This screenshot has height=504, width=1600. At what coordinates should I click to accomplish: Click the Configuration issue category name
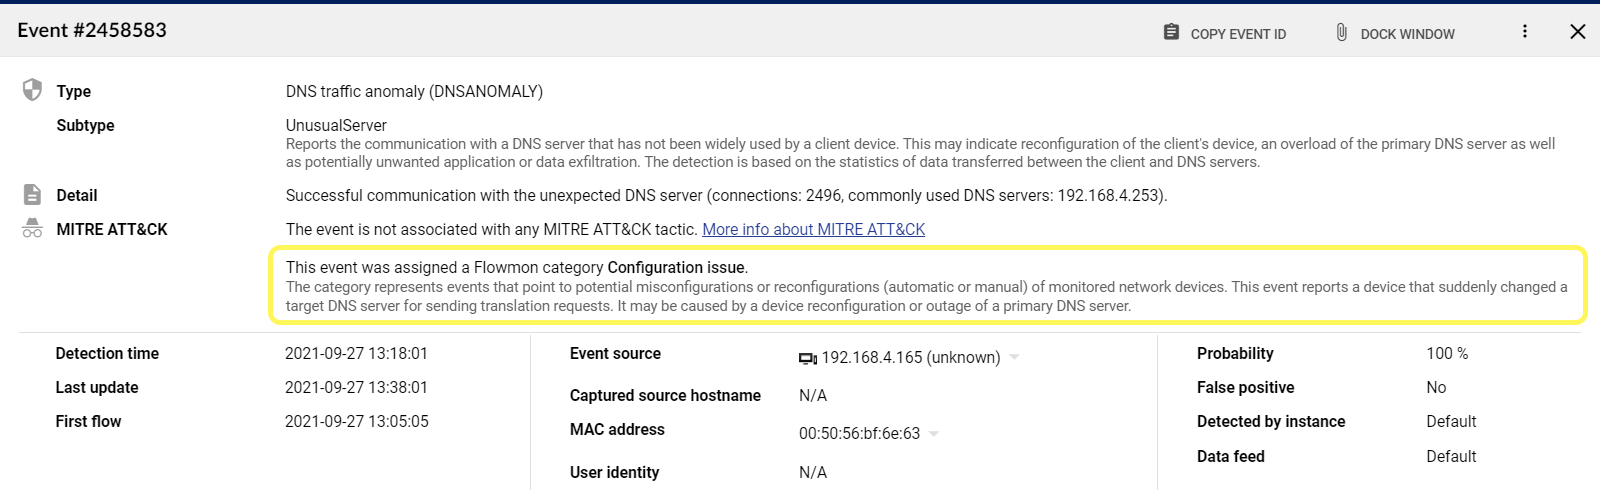coord(676,267)
